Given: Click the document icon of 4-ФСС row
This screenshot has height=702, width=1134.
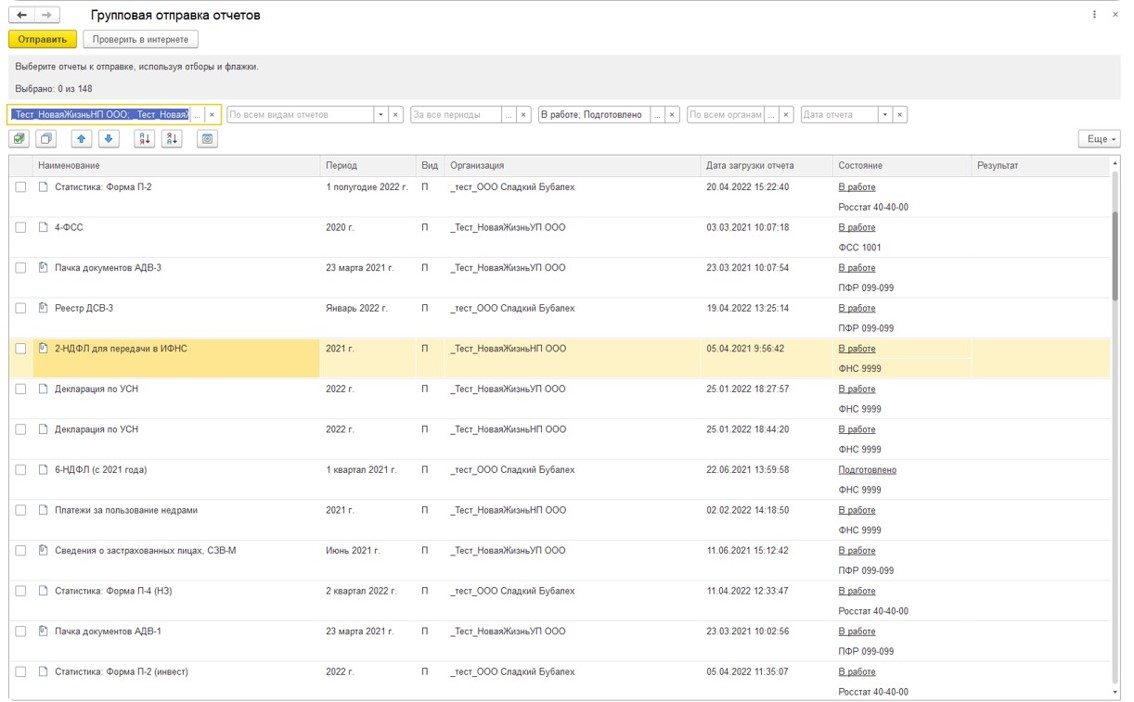Looking at the screenshot, I should [43, 227].
